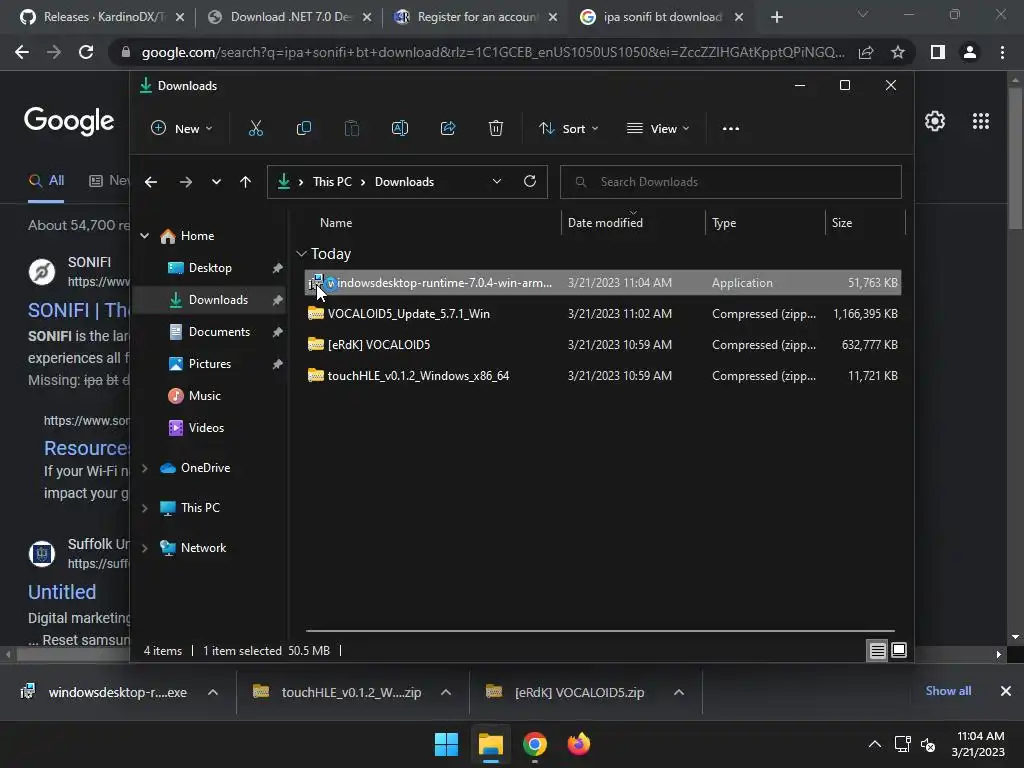Expand the This PC tree node

tap(144, 508)
